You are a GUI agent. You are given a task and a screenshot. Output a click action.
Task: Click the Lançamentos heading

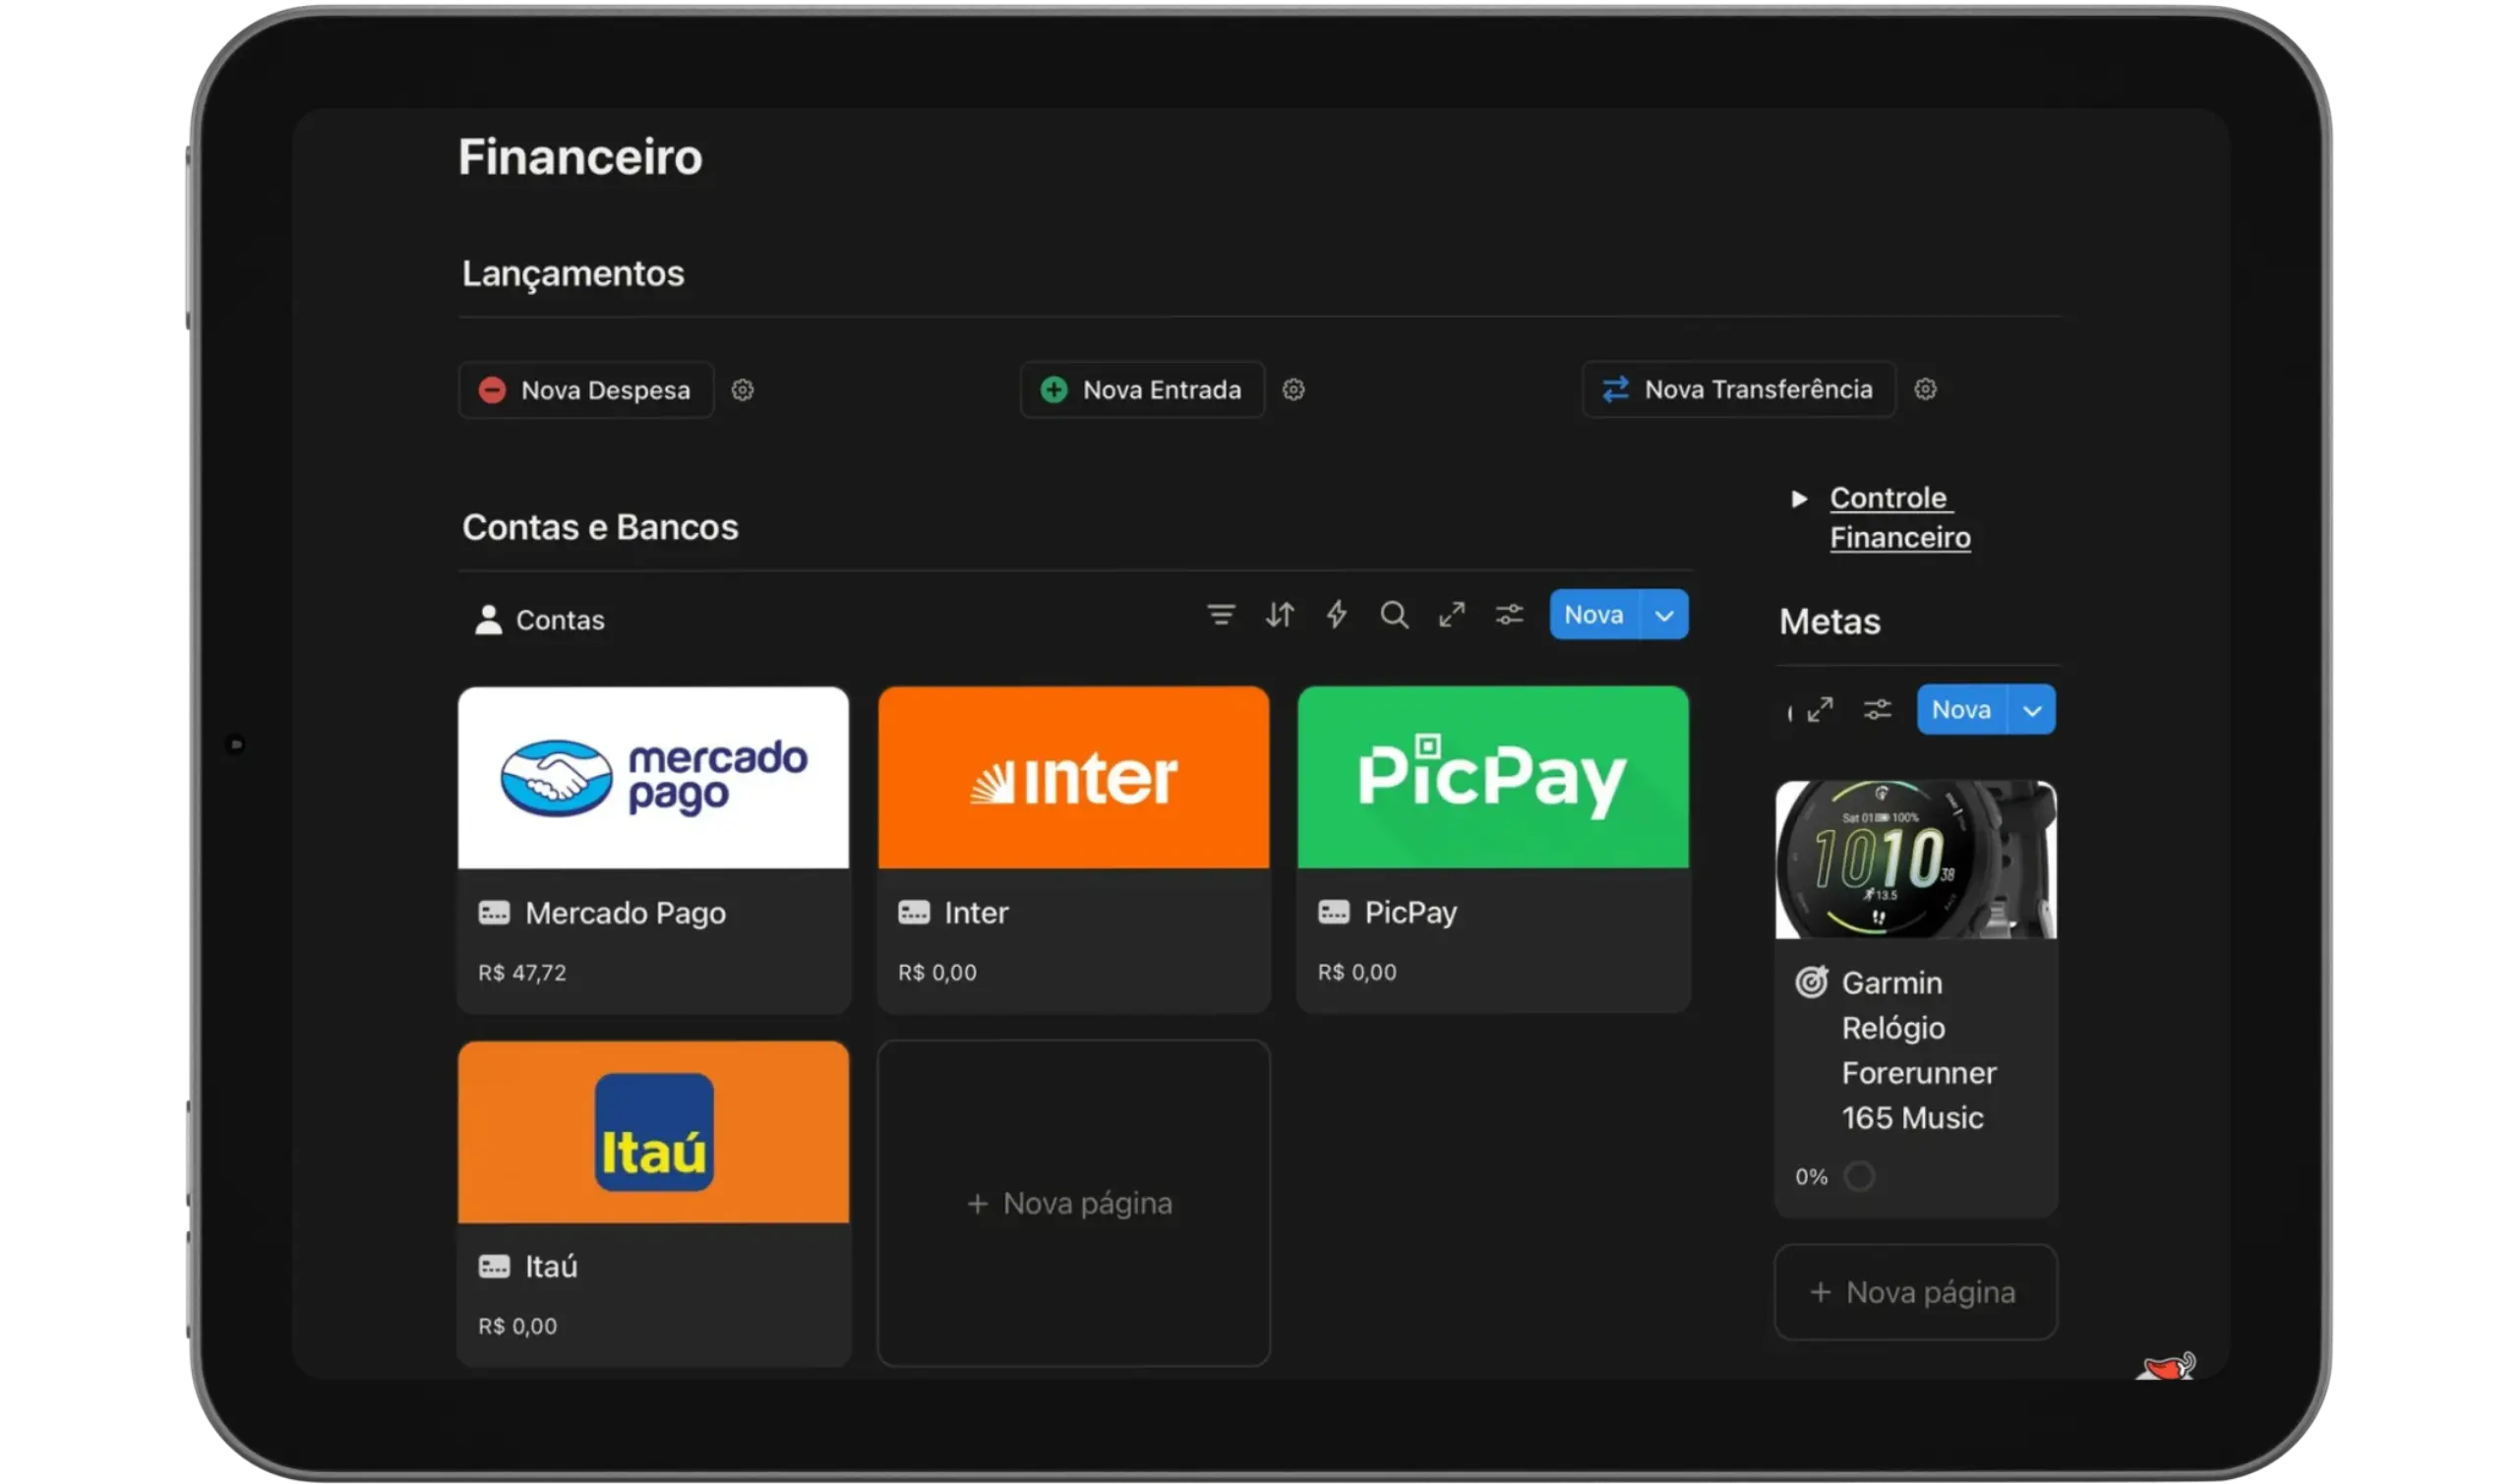573,273
